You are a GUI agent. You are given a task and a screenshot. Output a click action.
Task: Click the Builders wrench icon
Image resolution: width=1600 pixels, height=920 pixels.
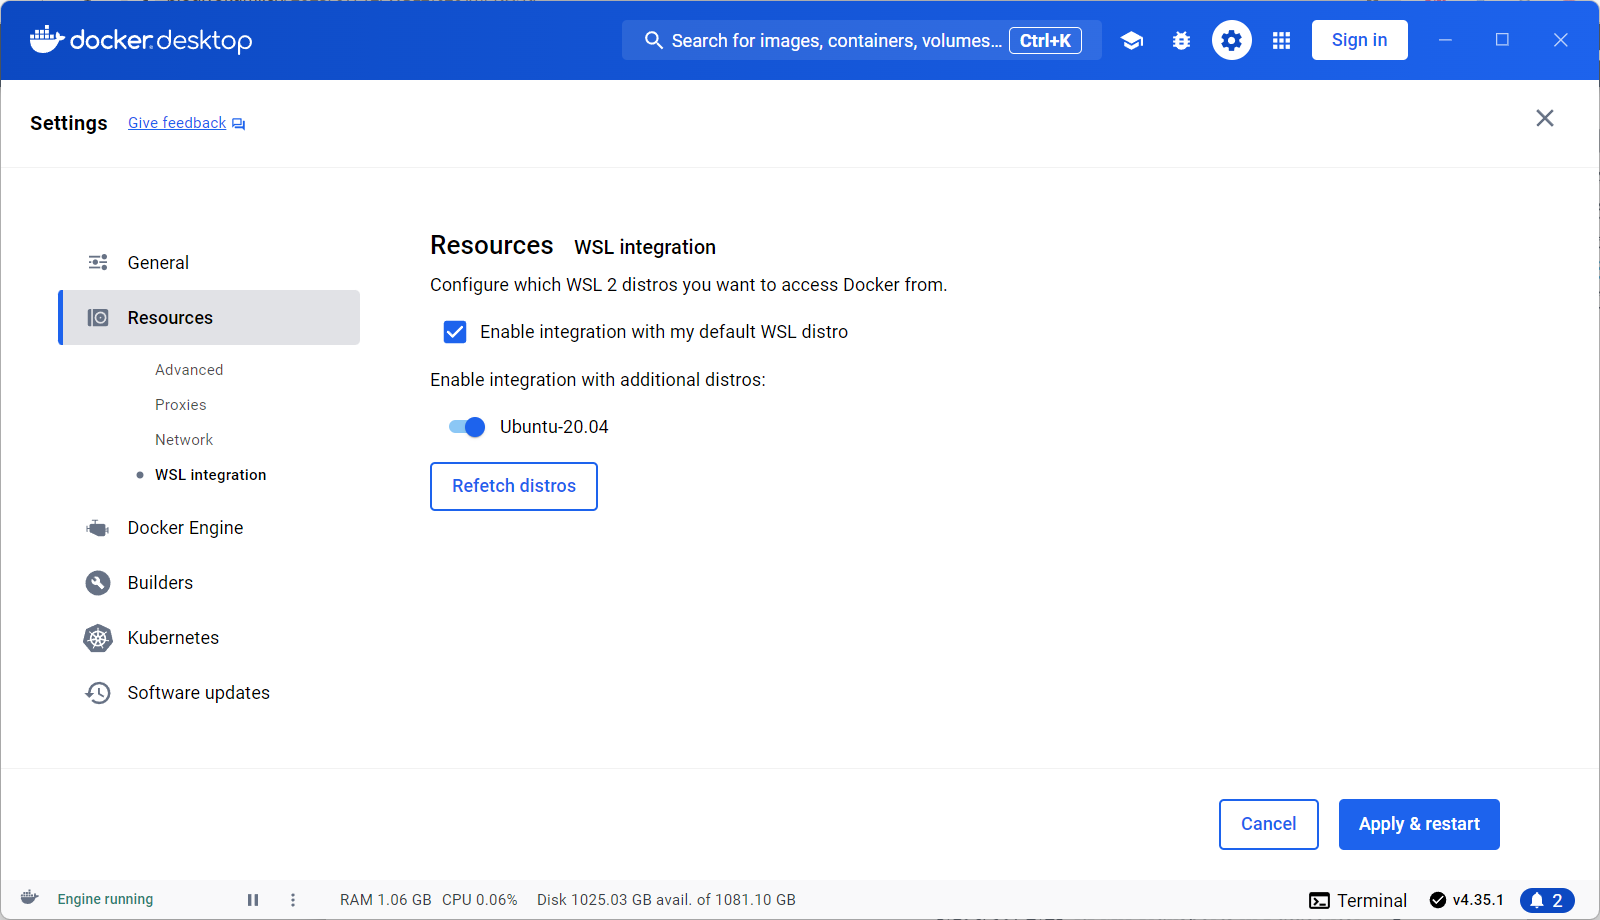[98, 583]
